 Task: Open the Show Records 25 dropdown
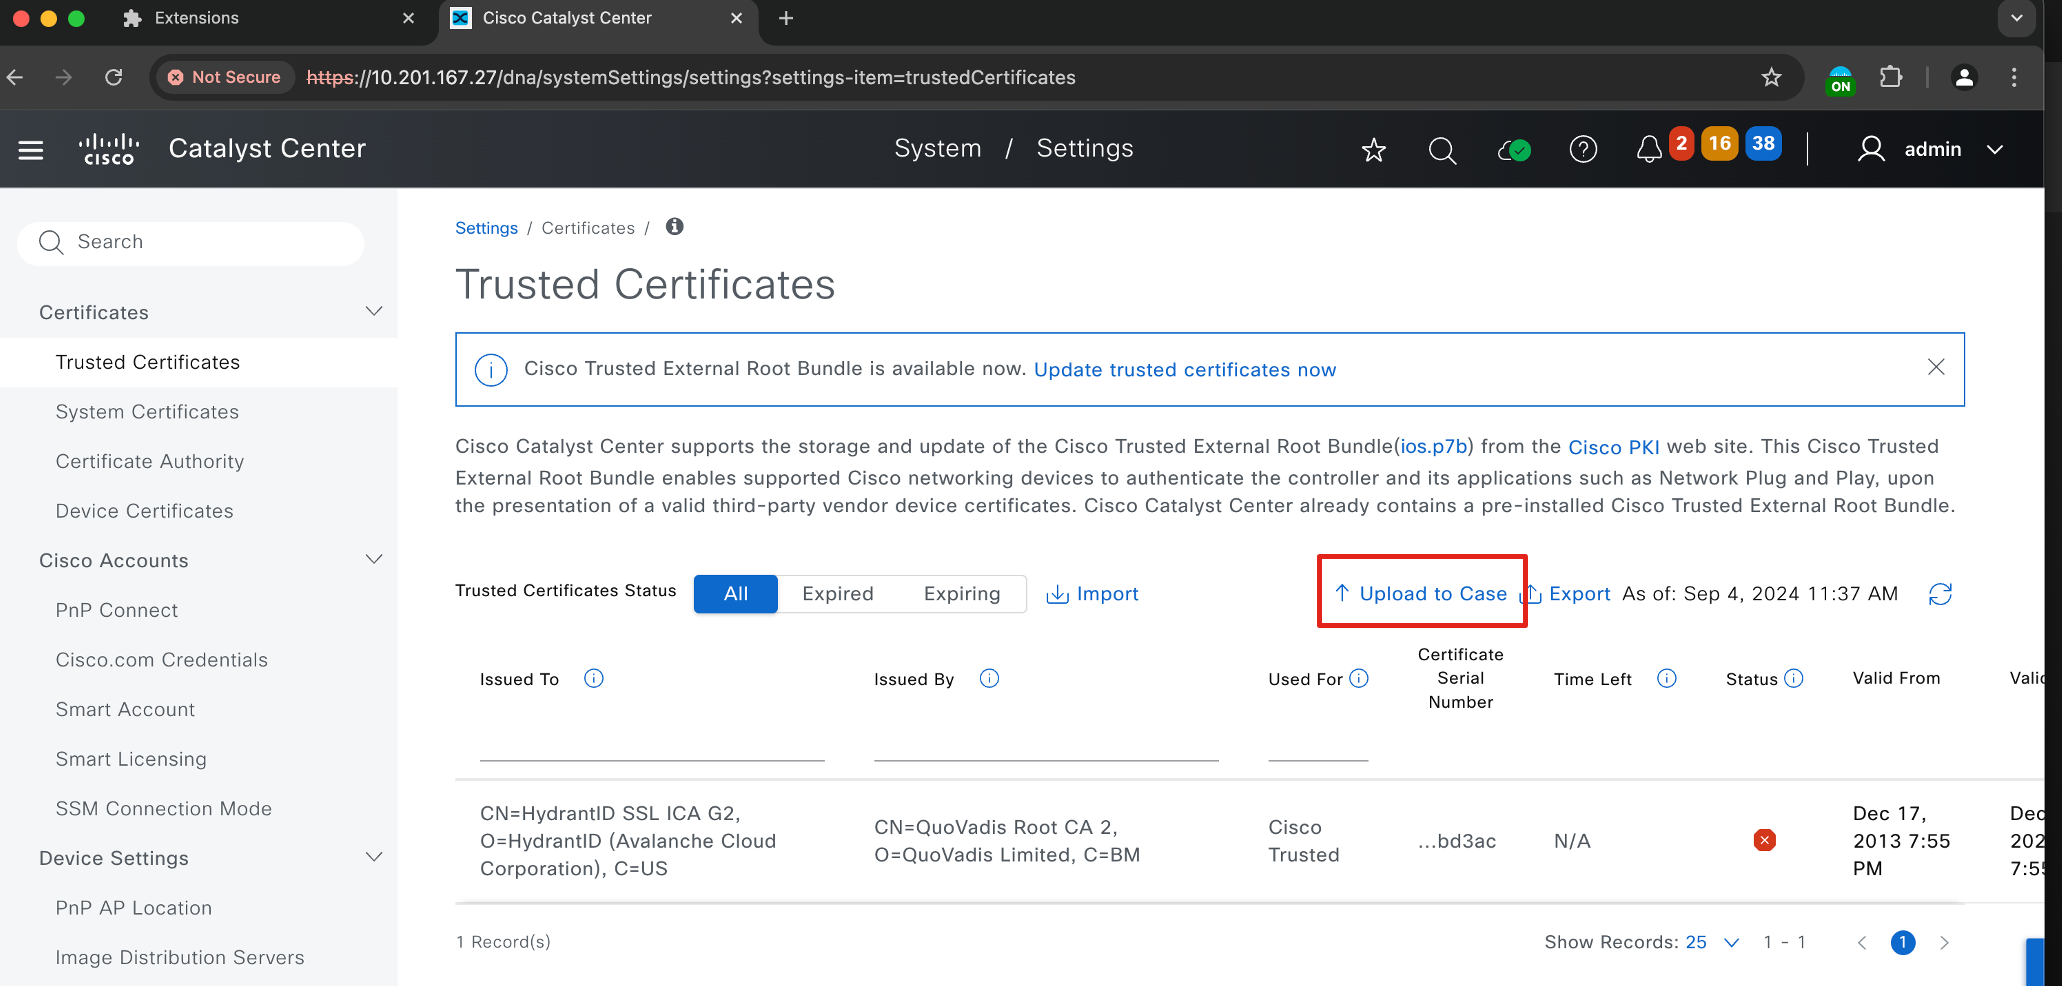tap(1713, 942)
